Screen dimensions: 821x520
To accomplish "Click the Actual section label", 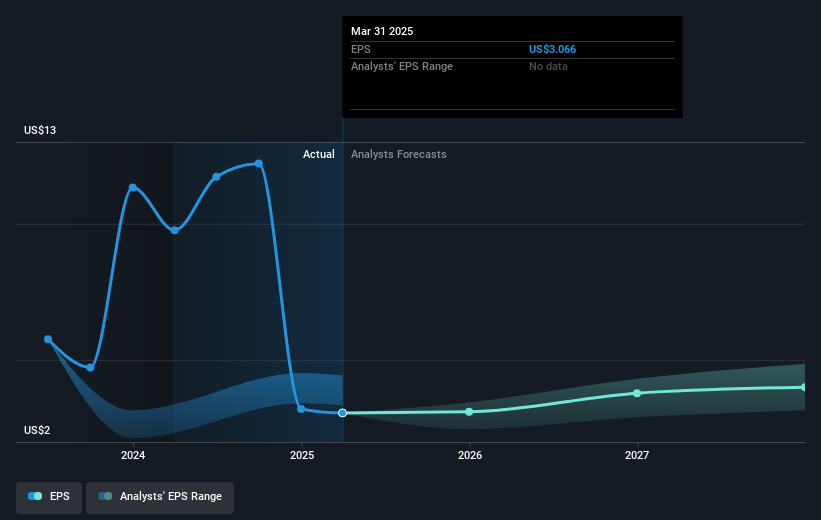I will (318, 154).
